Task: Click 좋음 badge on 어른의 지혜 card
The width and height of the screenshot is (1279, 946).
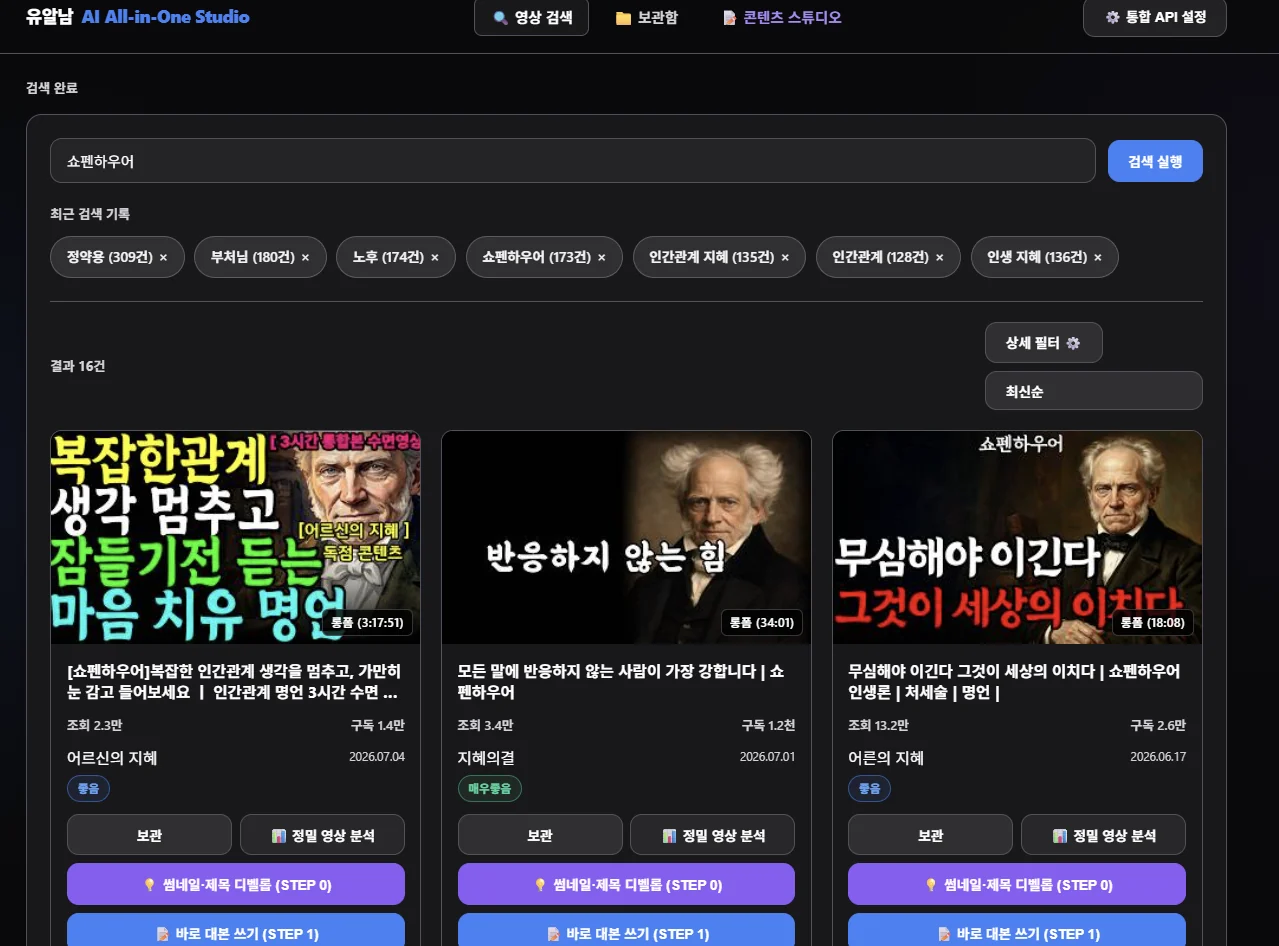Action: 869,788
